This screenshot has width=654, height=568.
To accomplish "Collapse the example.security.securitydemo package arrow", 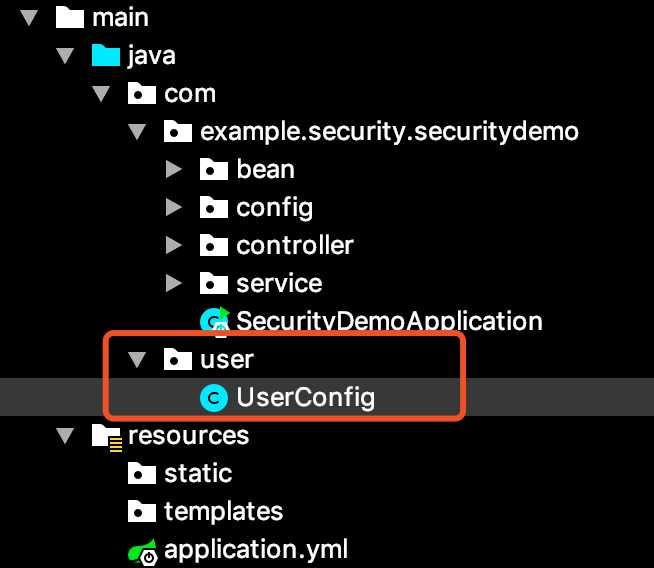I will 137,132.
